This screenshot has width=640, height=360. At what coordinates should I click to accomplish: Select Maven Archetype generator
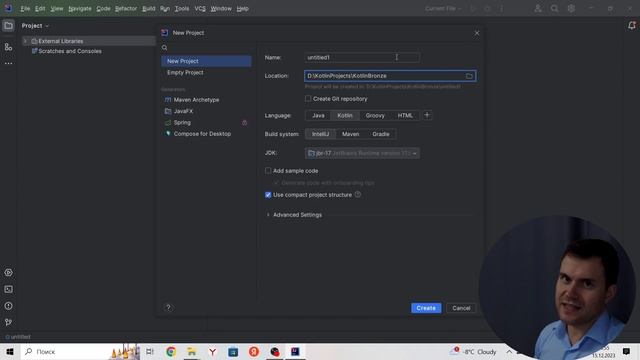(x=196, y=100)
